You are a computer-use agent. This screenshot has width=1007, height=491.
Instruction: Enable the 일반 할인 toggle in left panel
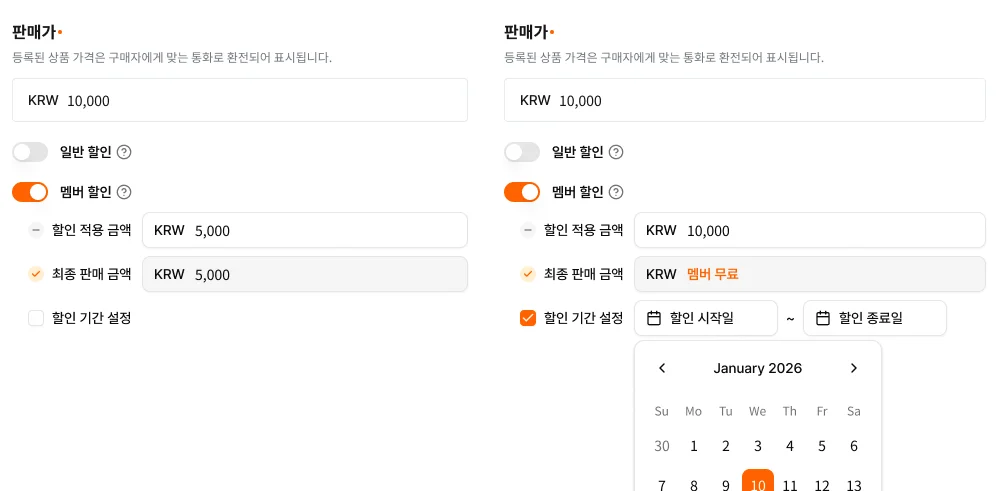pos(30,152)
